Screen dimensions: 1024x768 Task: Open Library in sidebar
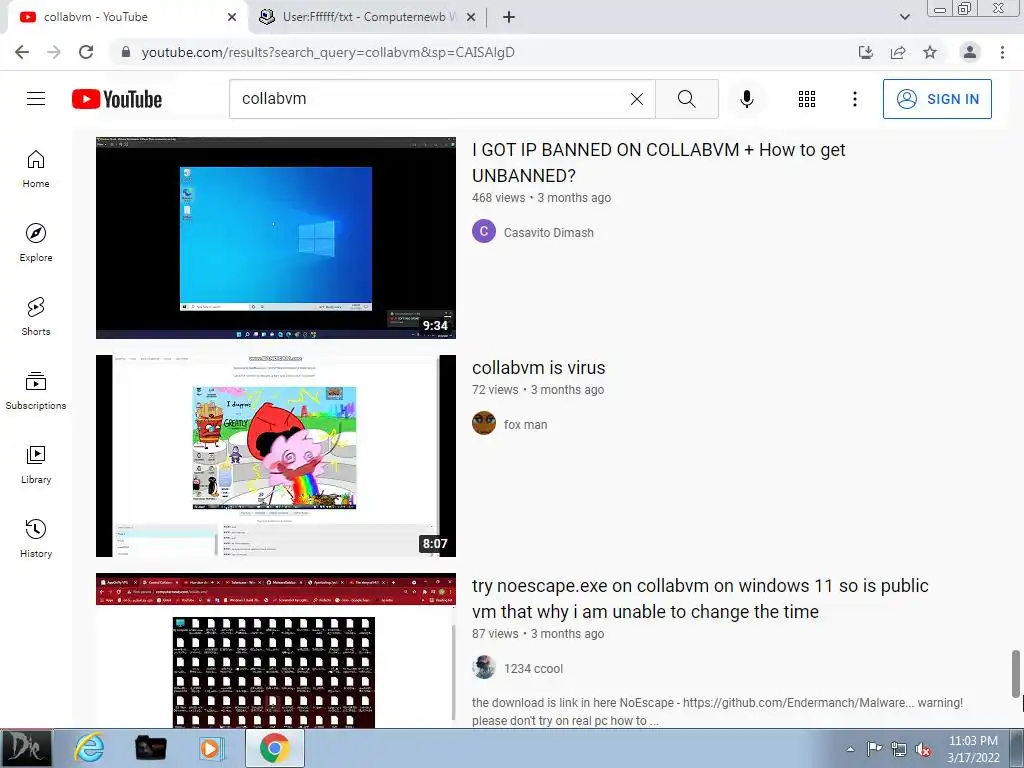[36, 465]
